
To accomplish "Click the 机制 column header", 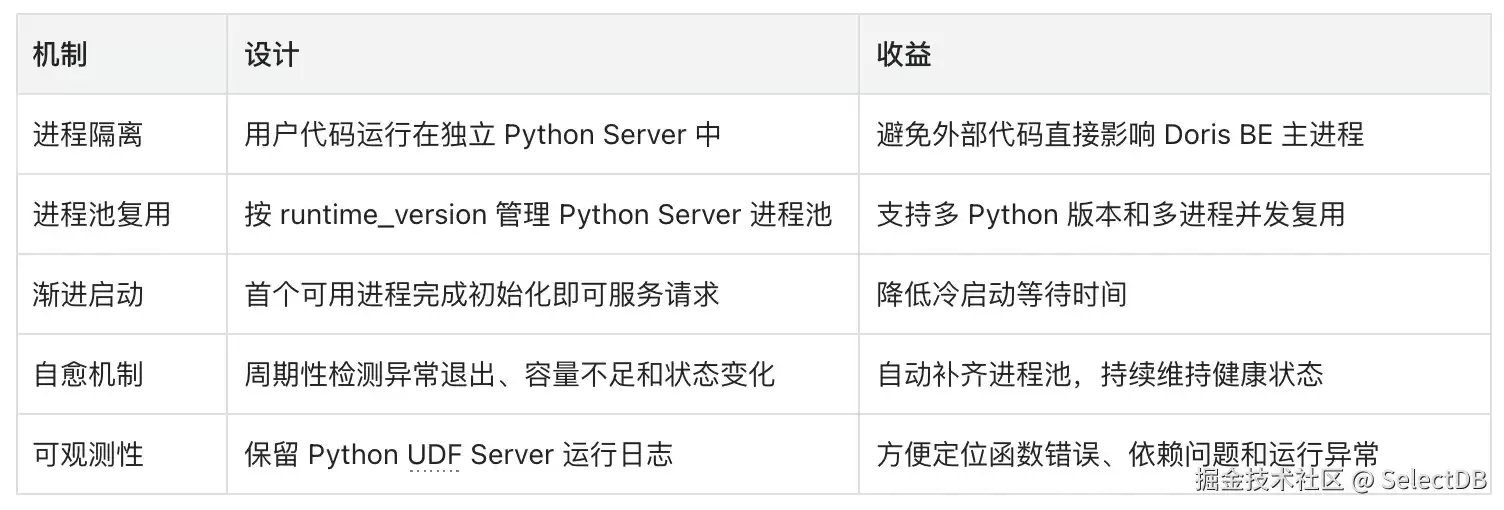I will [x=122, y=55].
